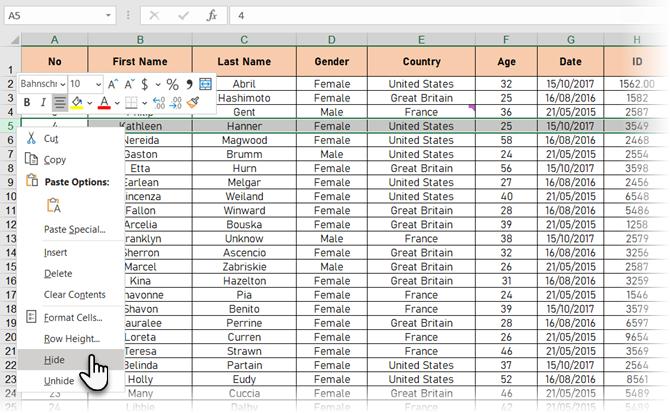670x413 pixels.
Task: Click the Name Box showing A5
Action: (54, 16)
